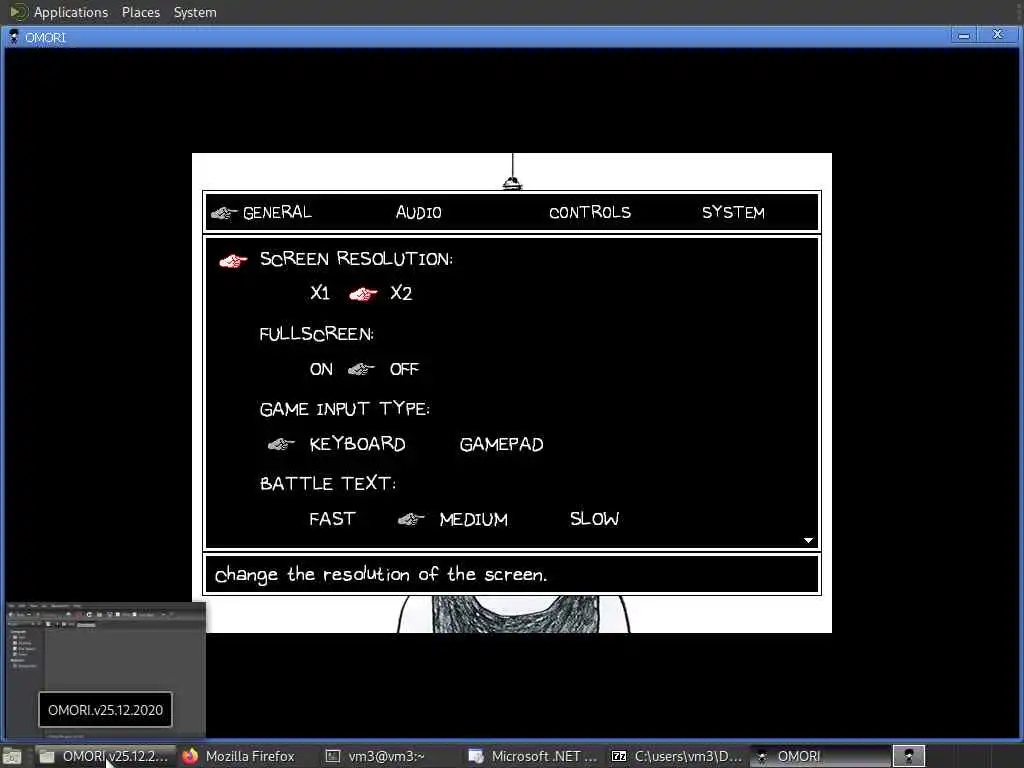1024x768 pixels.
Task: Set battle text speed to MEDIUM
Action: tap(473, 519)
